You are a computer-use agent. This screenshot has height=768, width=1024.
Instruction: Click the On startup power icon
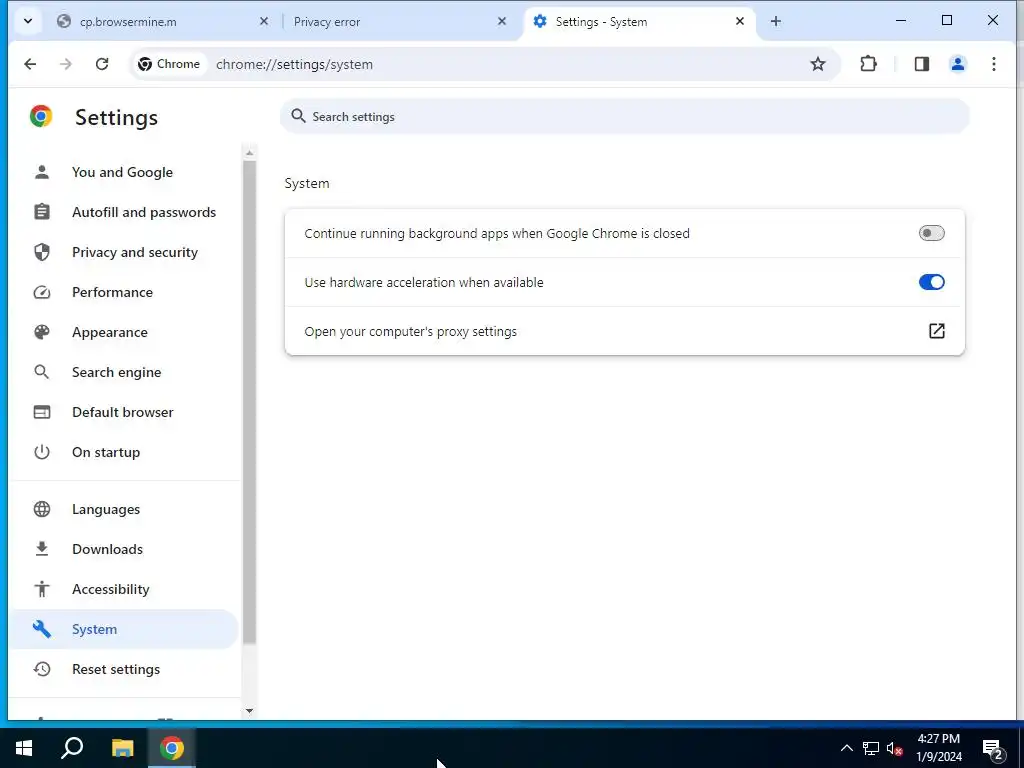[42, 452]
